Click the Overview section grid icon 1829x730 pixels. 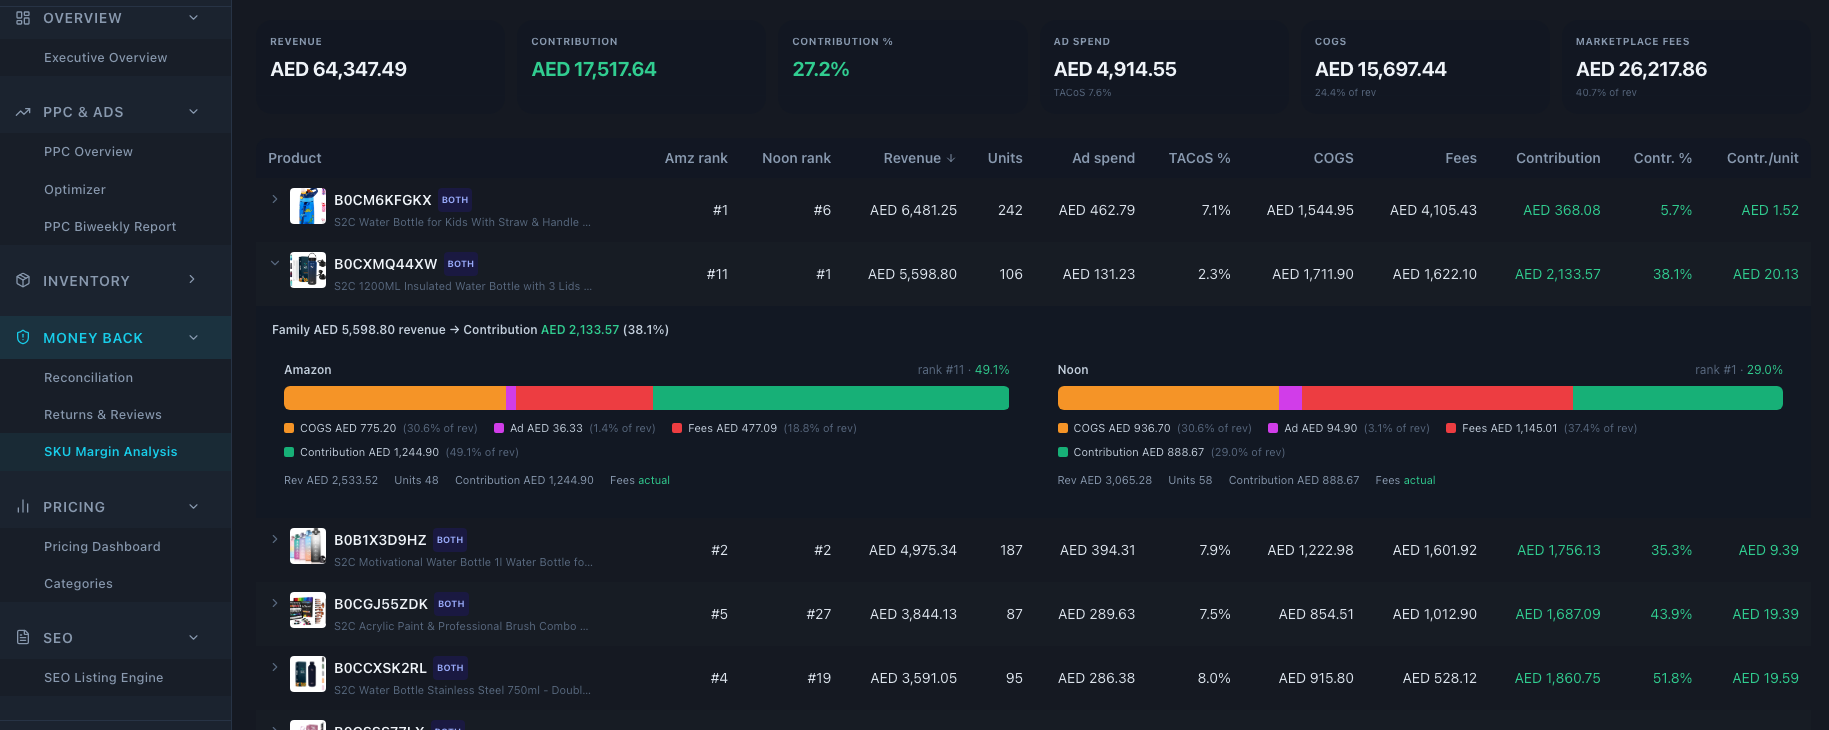click(x=23, y=18)
